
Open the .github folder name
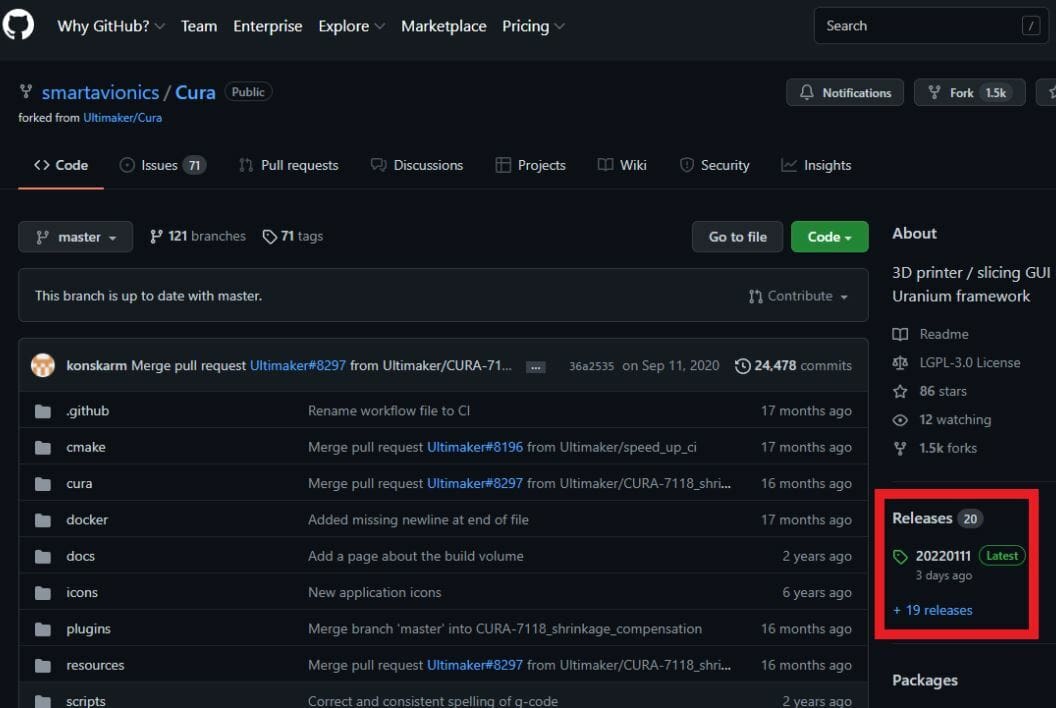pyautogui.click(x=88, y=411)
